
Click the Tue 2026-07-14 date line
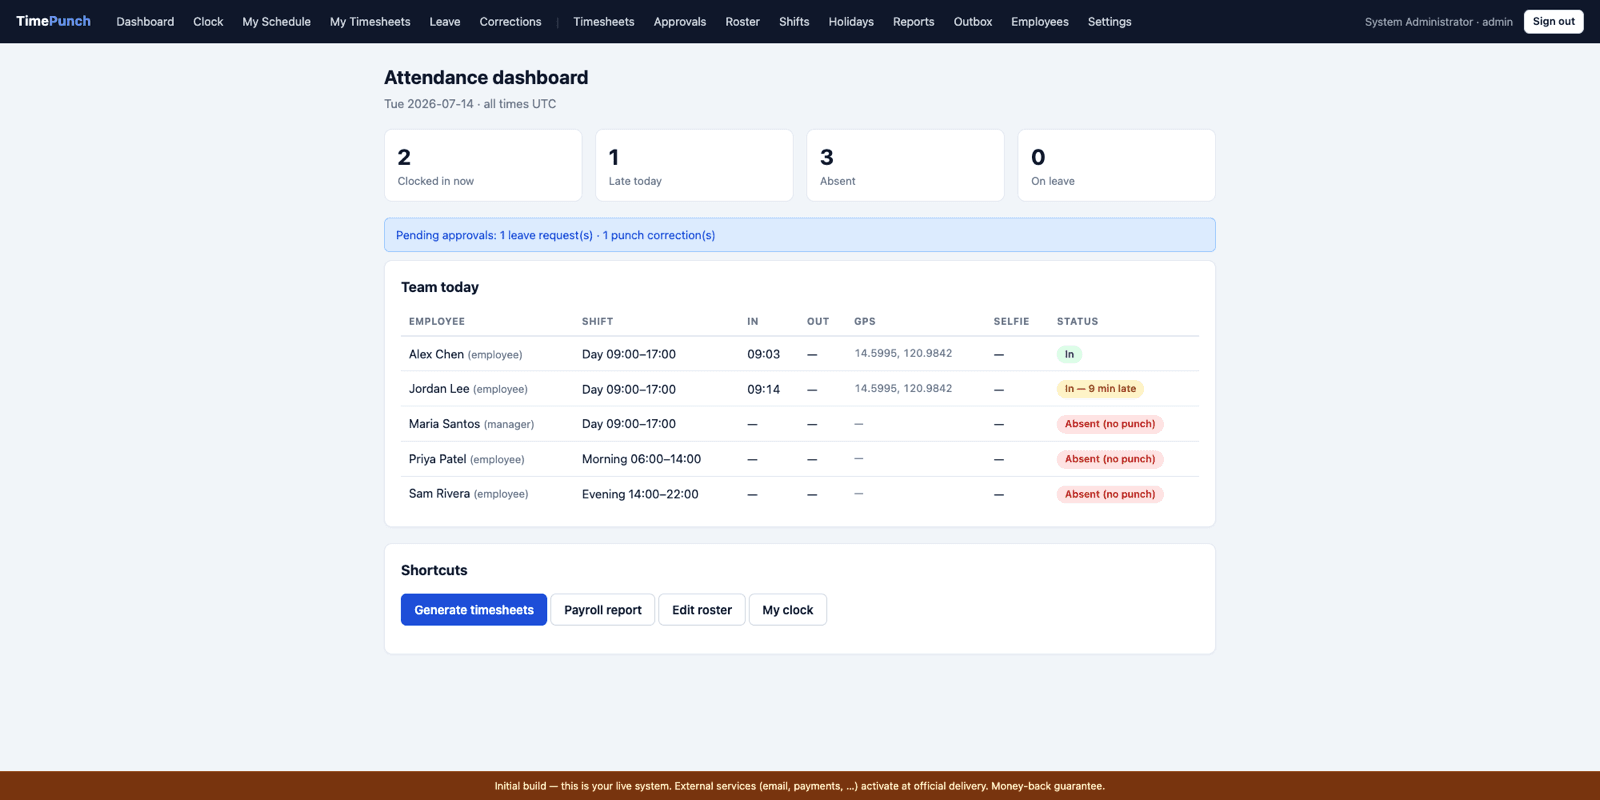(470, 104)
